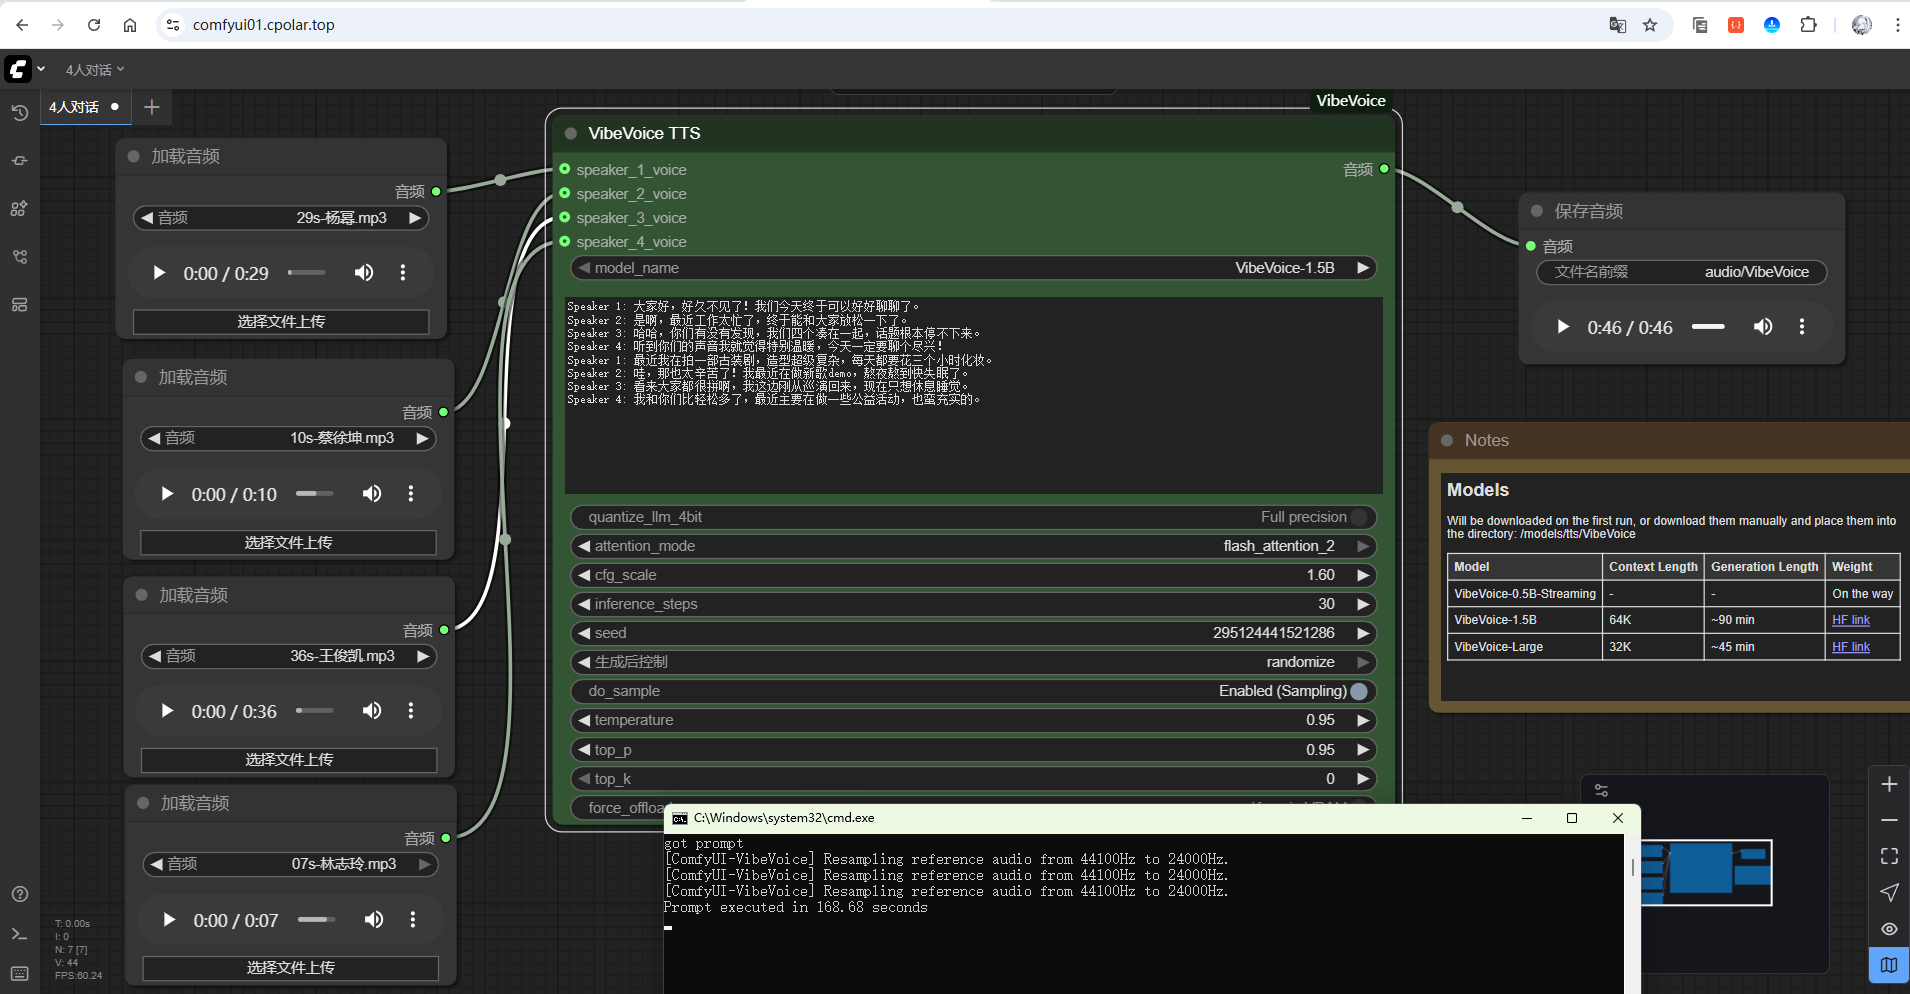Expand the 4人对话 workflow title dropdown
The width and height of the screenshot is (1910, 994).
(x=95, y=70)
